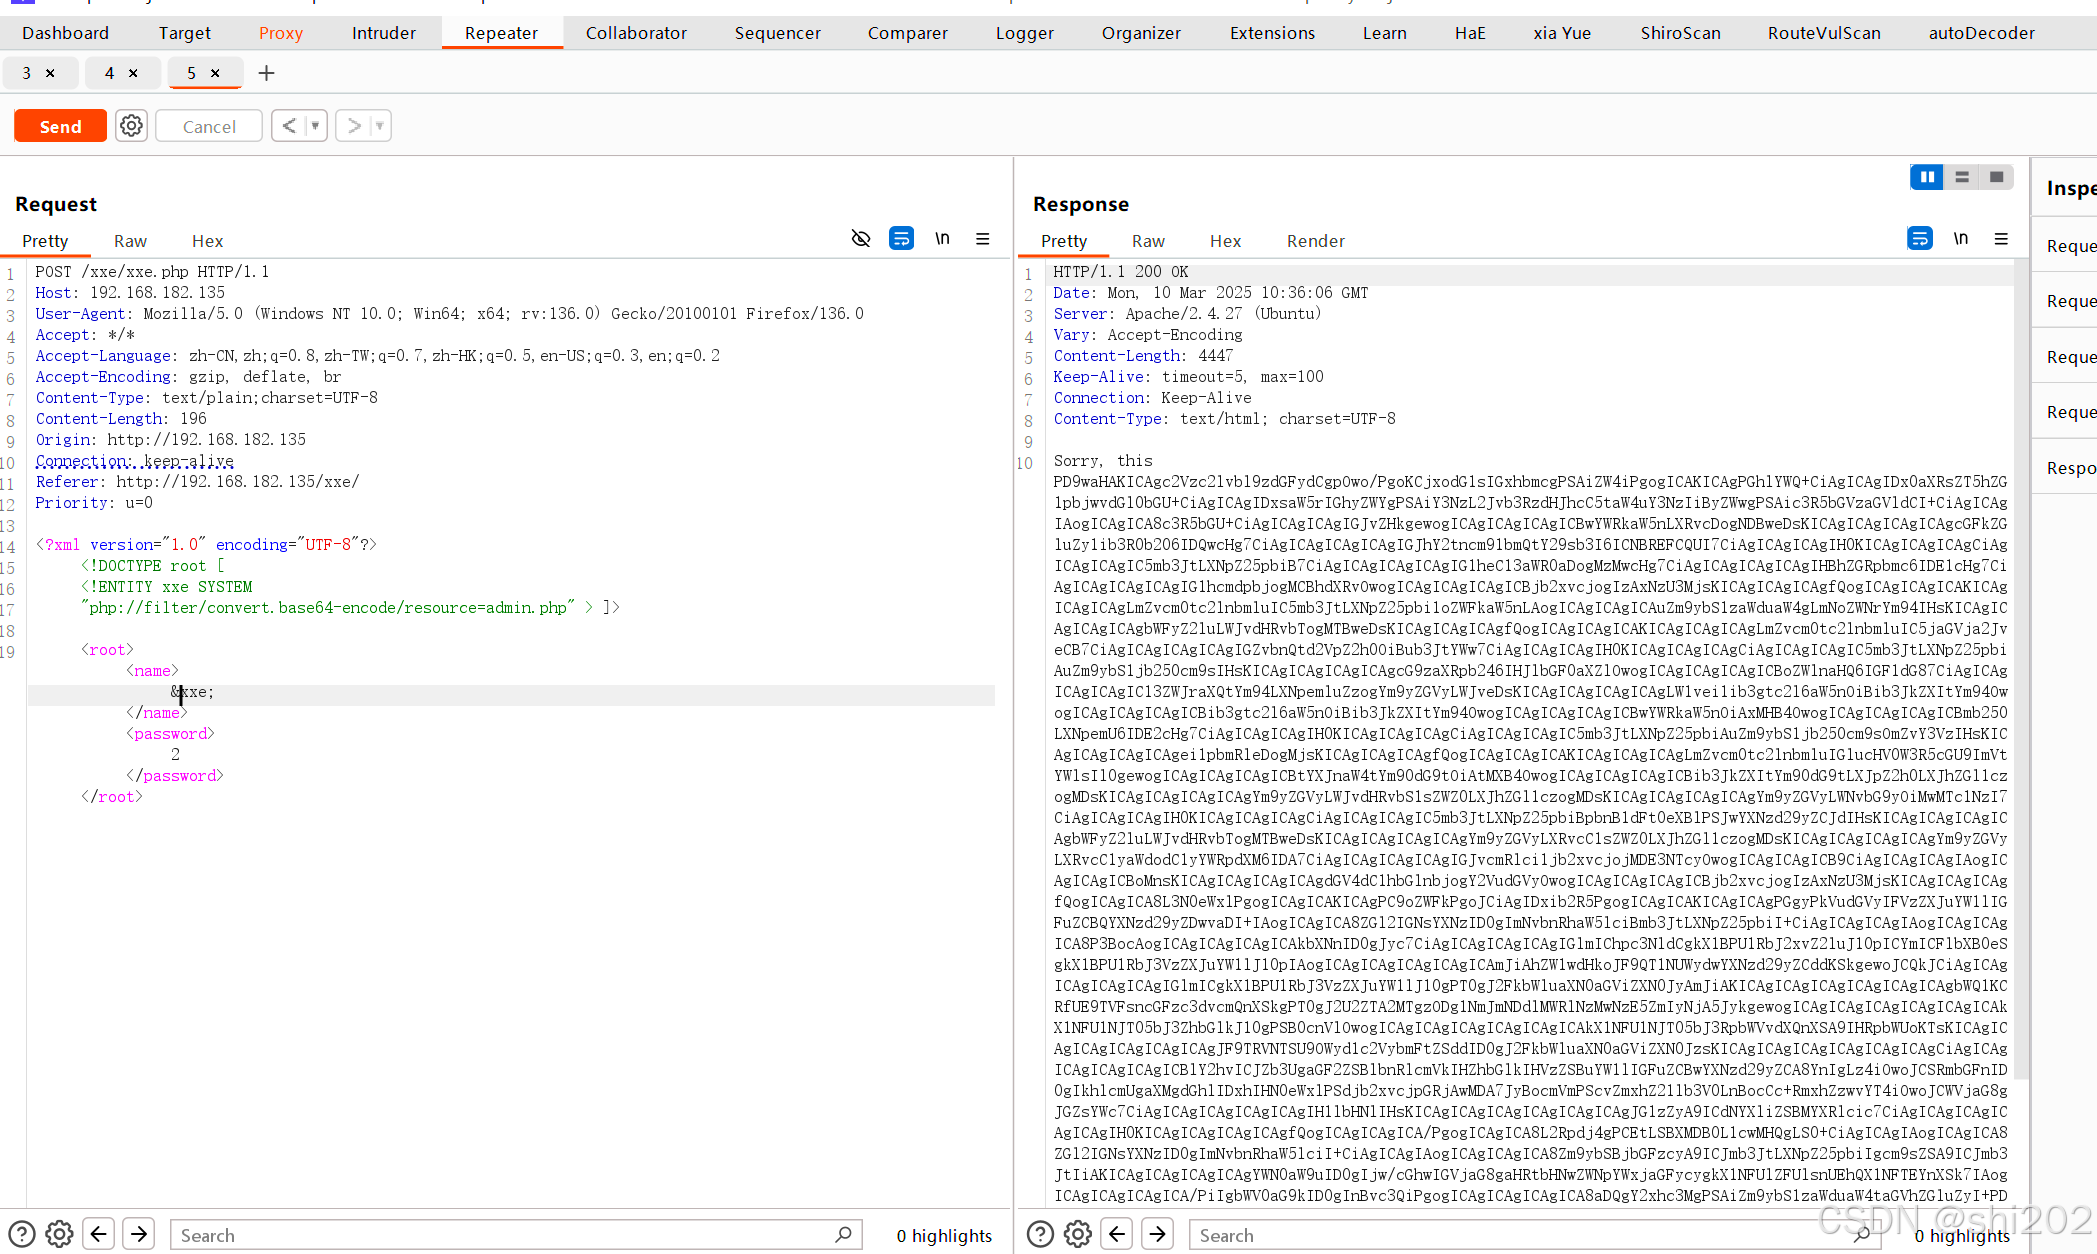Select combined tabbed layout icon

tap(1996, 177)
